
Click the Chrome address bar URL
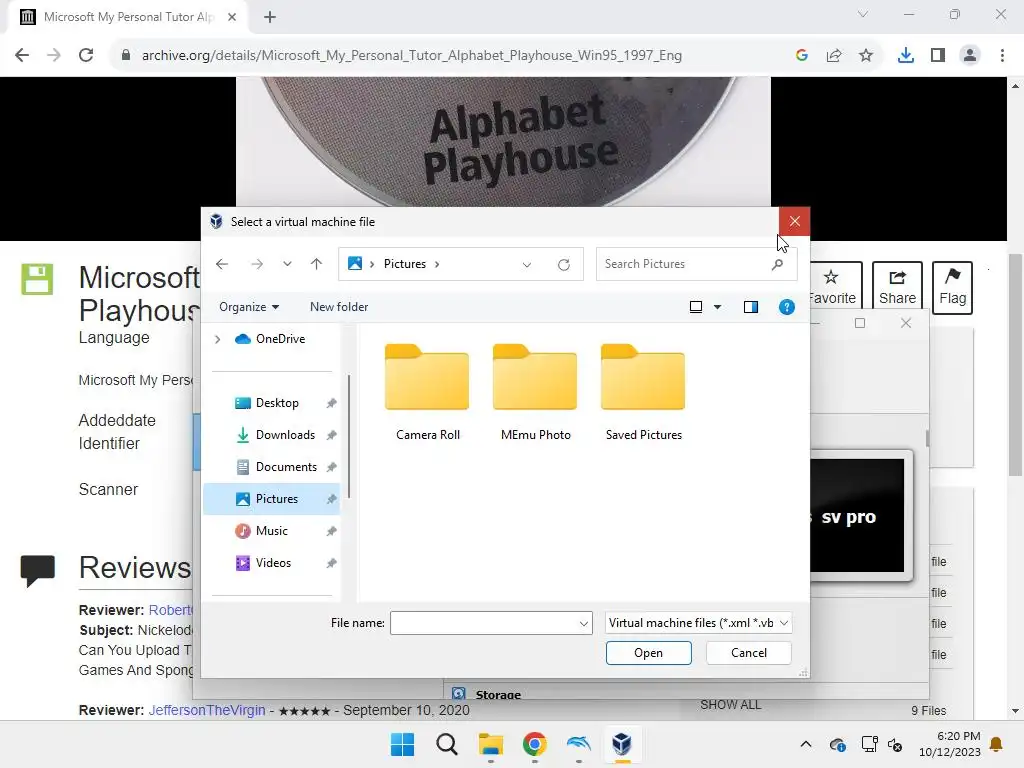coord(411,56)
